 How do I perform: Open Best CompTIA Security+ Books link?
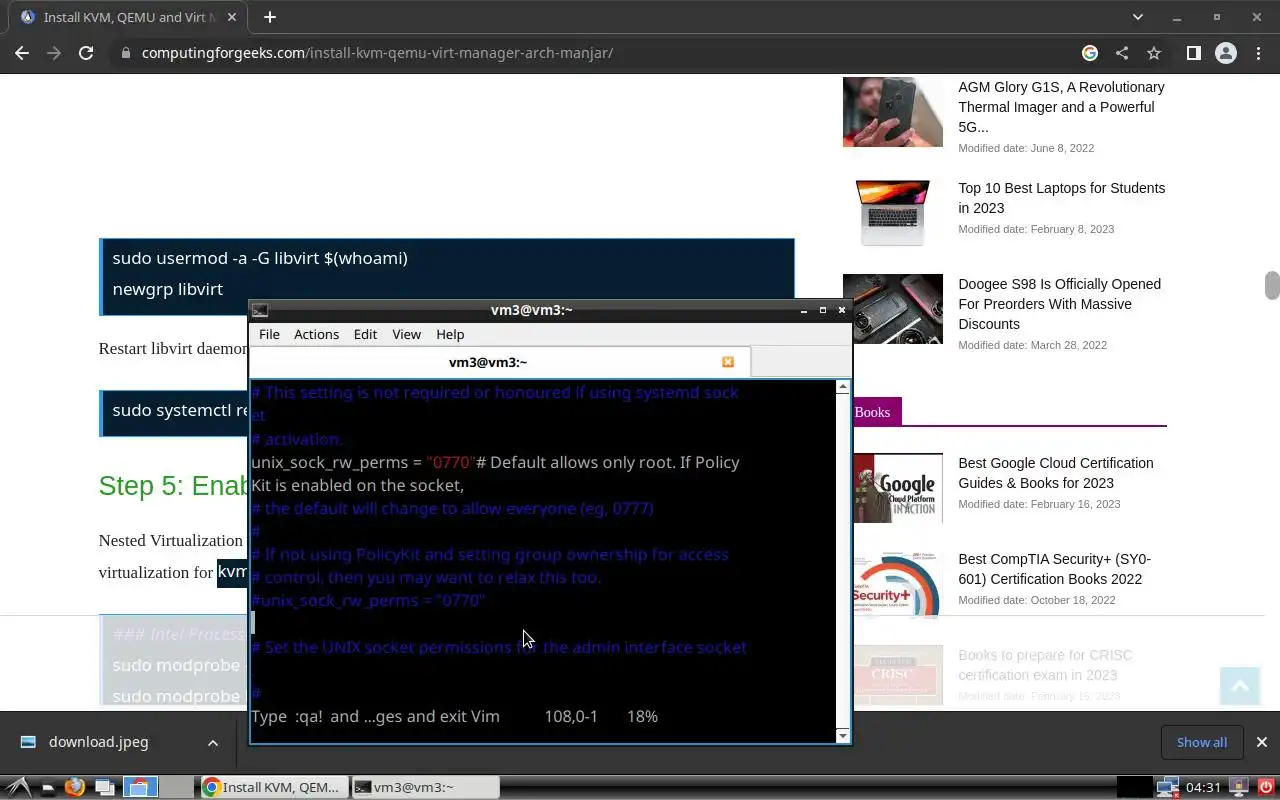[1054, 569]
